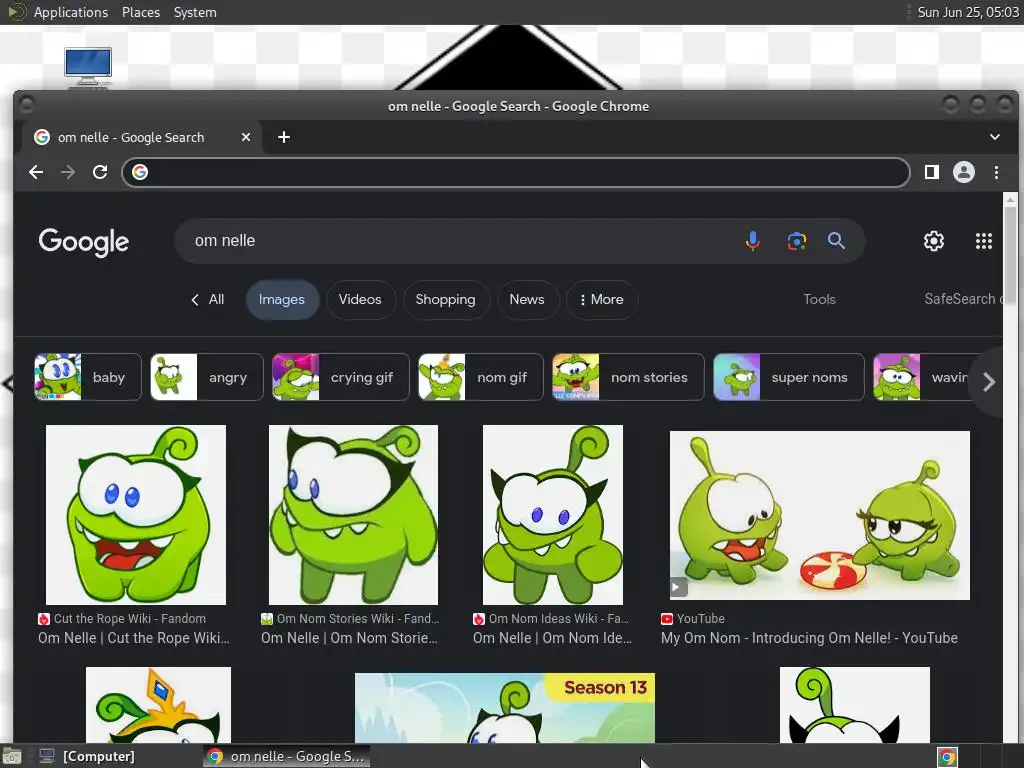
Task: Toggle Chrome side panel
Action: [932, 172]
